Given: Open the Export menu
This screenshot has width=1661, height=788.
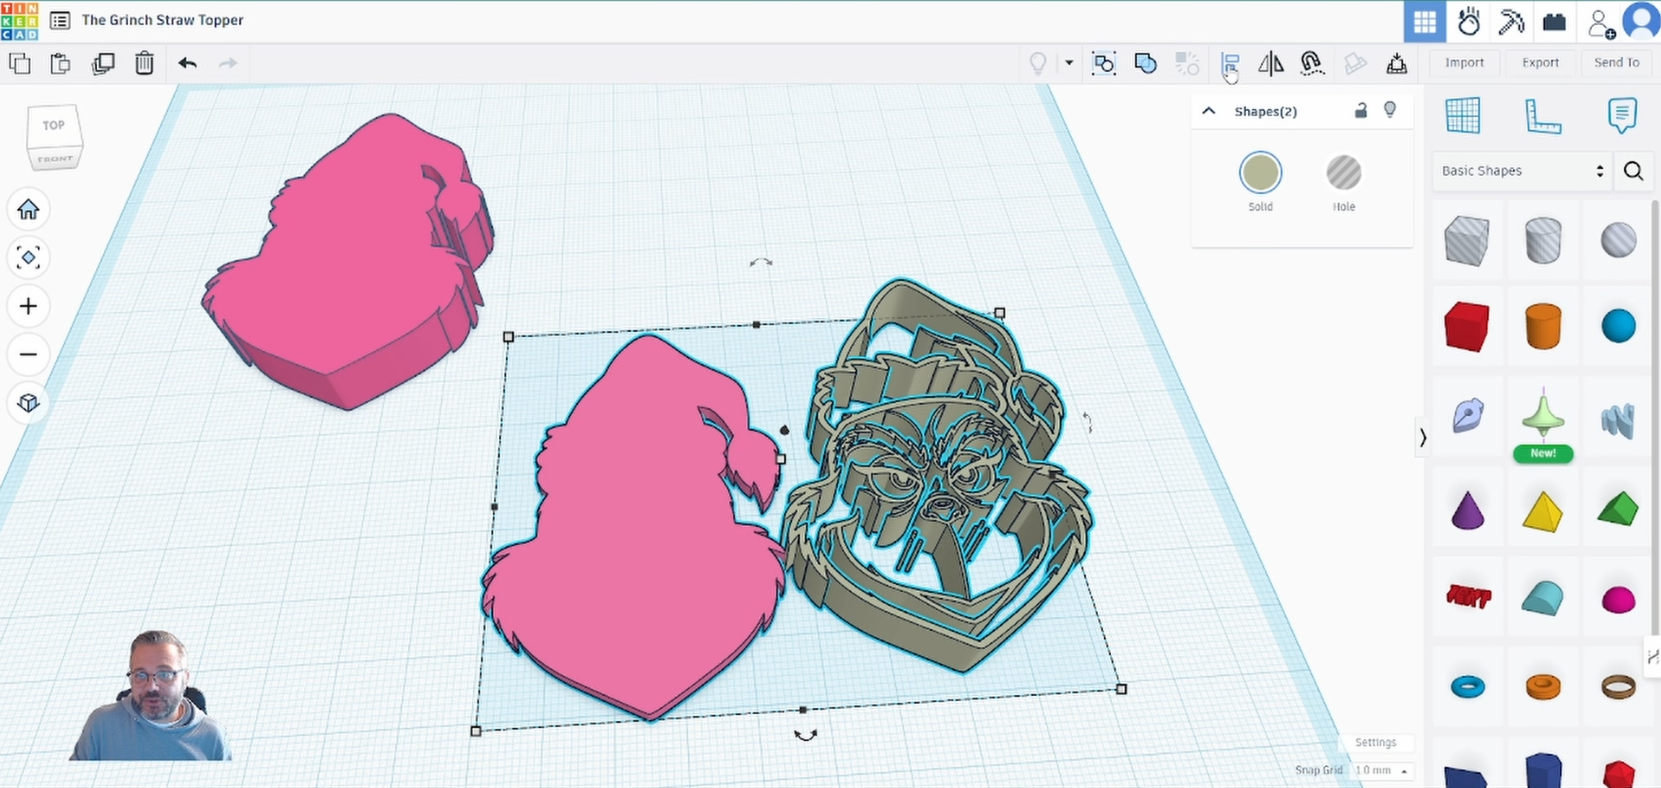Looking at the screenshot, I should (x=1540, y=62).
